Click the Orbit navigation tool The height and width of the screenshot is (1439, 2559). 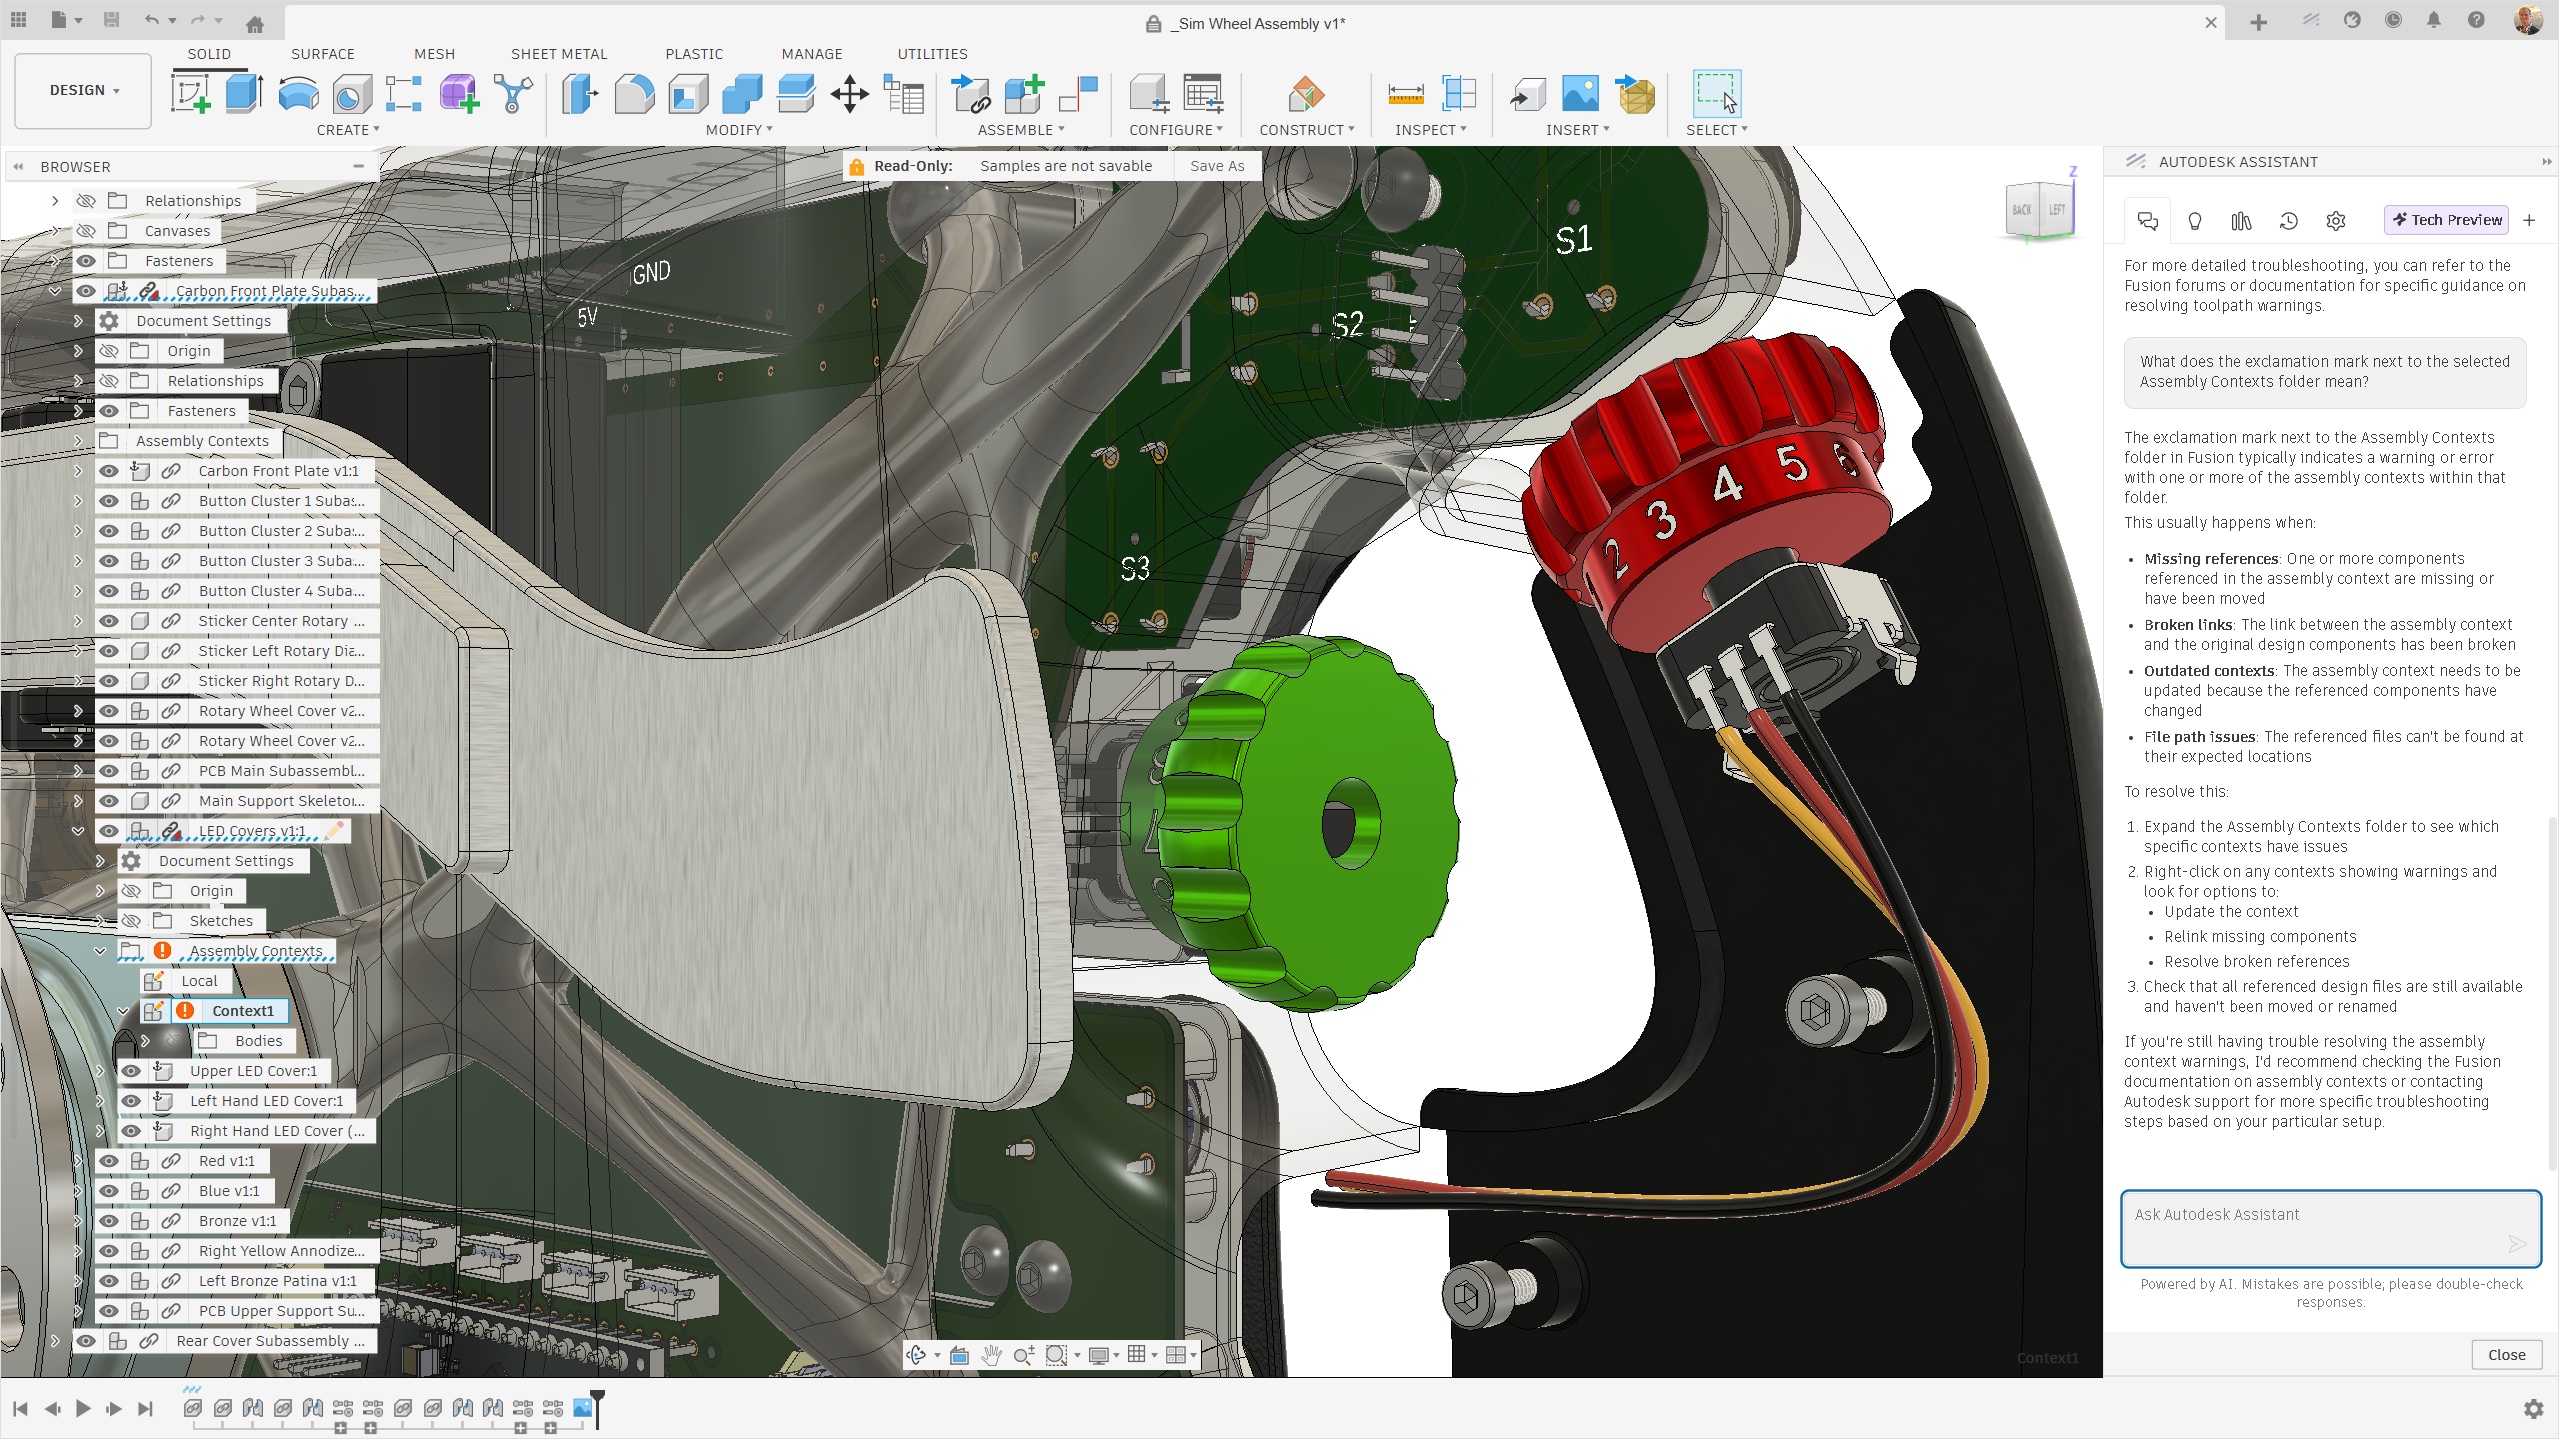pyautogui.click(x=916, y=1355)
